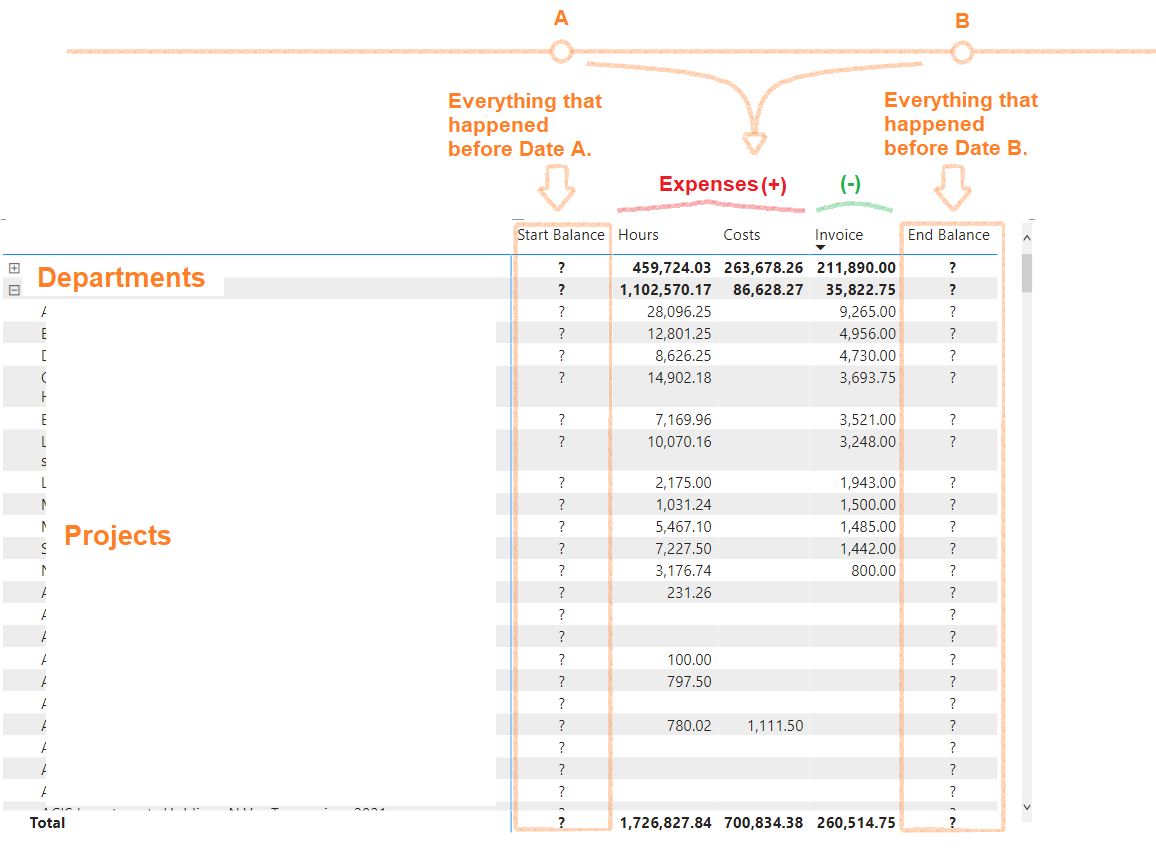The height and width of the screenshot is (860, 1156).
Task: Select the 7,169.96 hours cell
Action: [683, 420]
